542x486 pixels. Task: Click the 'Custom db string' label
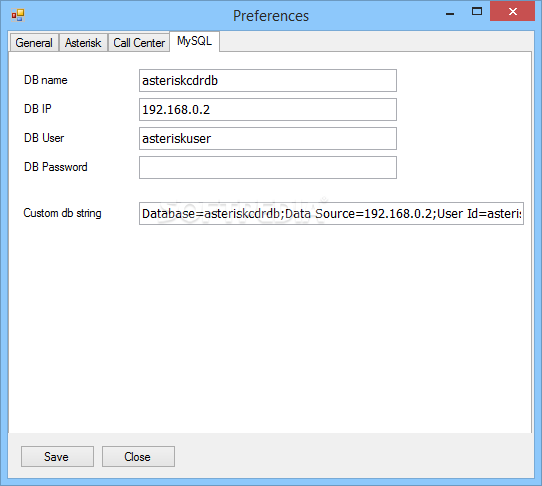pyautogui.click(x=63, y=213)
